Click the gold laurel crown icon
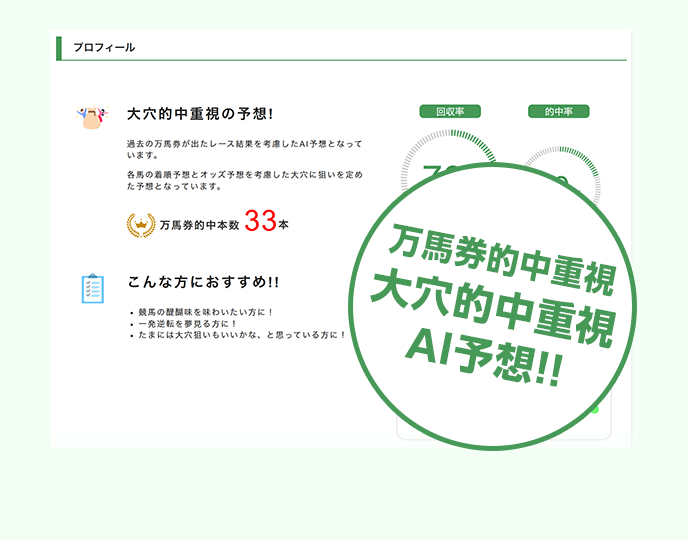 [141, 225]
